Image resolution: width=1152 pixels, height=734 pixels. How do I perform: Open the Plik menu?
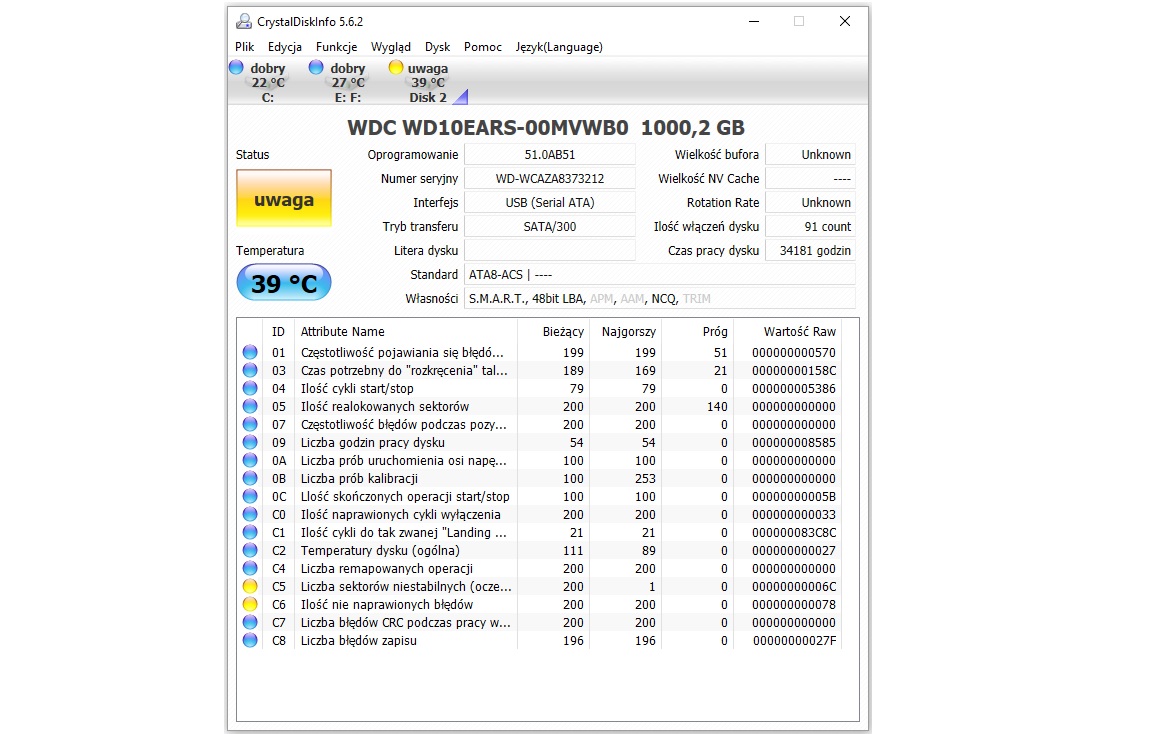tap(245, 47)
